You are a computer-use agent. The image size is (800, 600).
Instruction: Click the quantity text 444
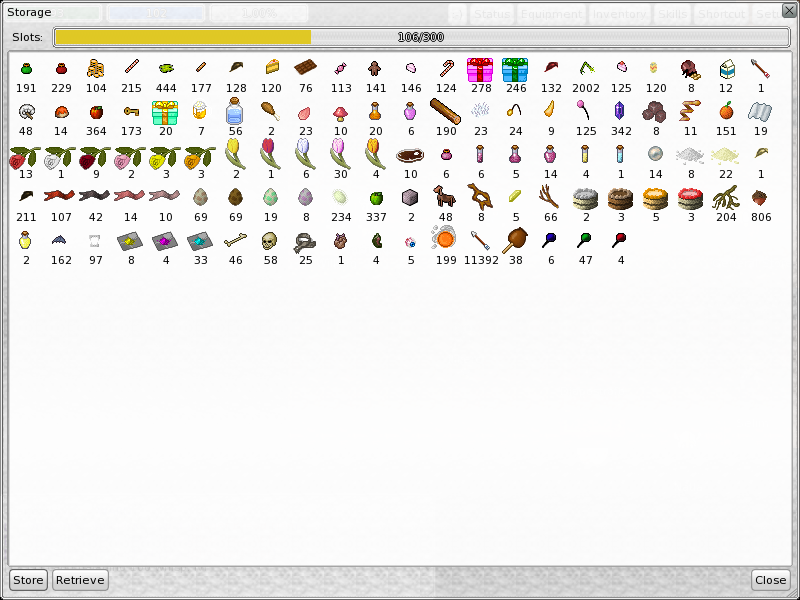point(166,88)
